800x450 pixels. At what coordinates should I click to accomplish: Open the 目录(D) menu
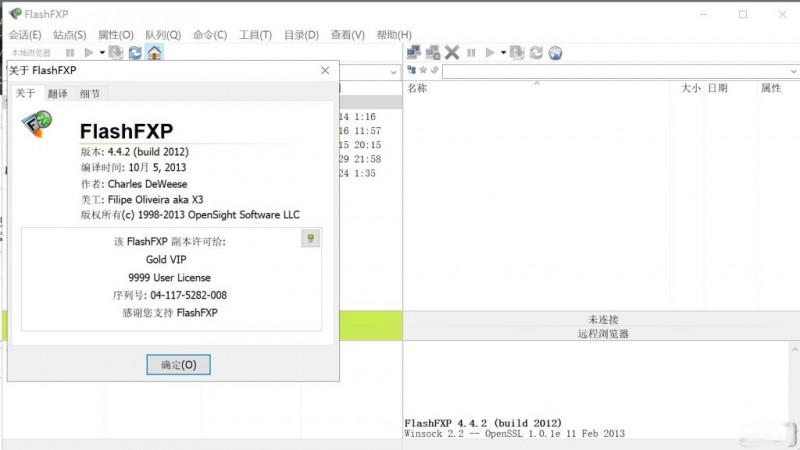click(301, 35)
